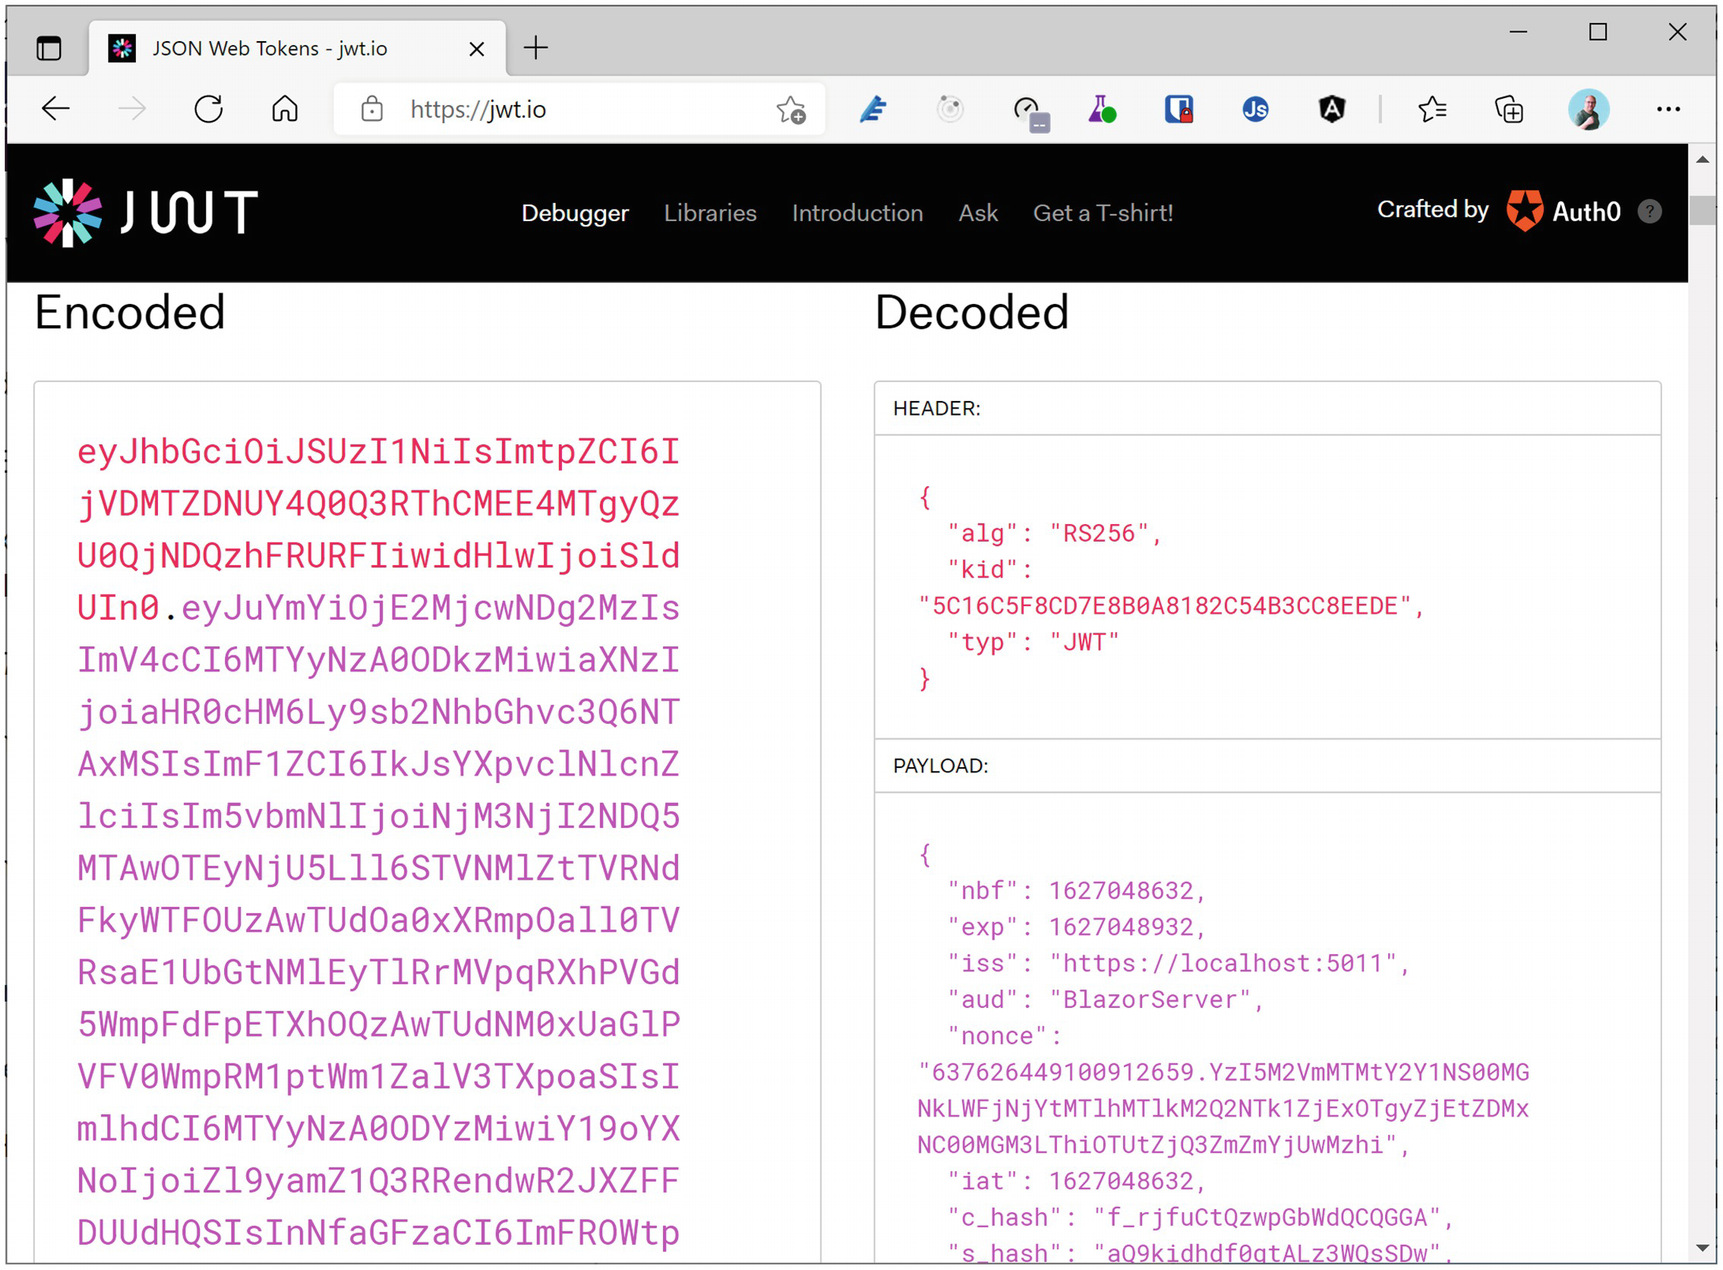Click the address bar showing https://jwt.io
Viewport: 1723px width, 1270px height.
[580, 110]
